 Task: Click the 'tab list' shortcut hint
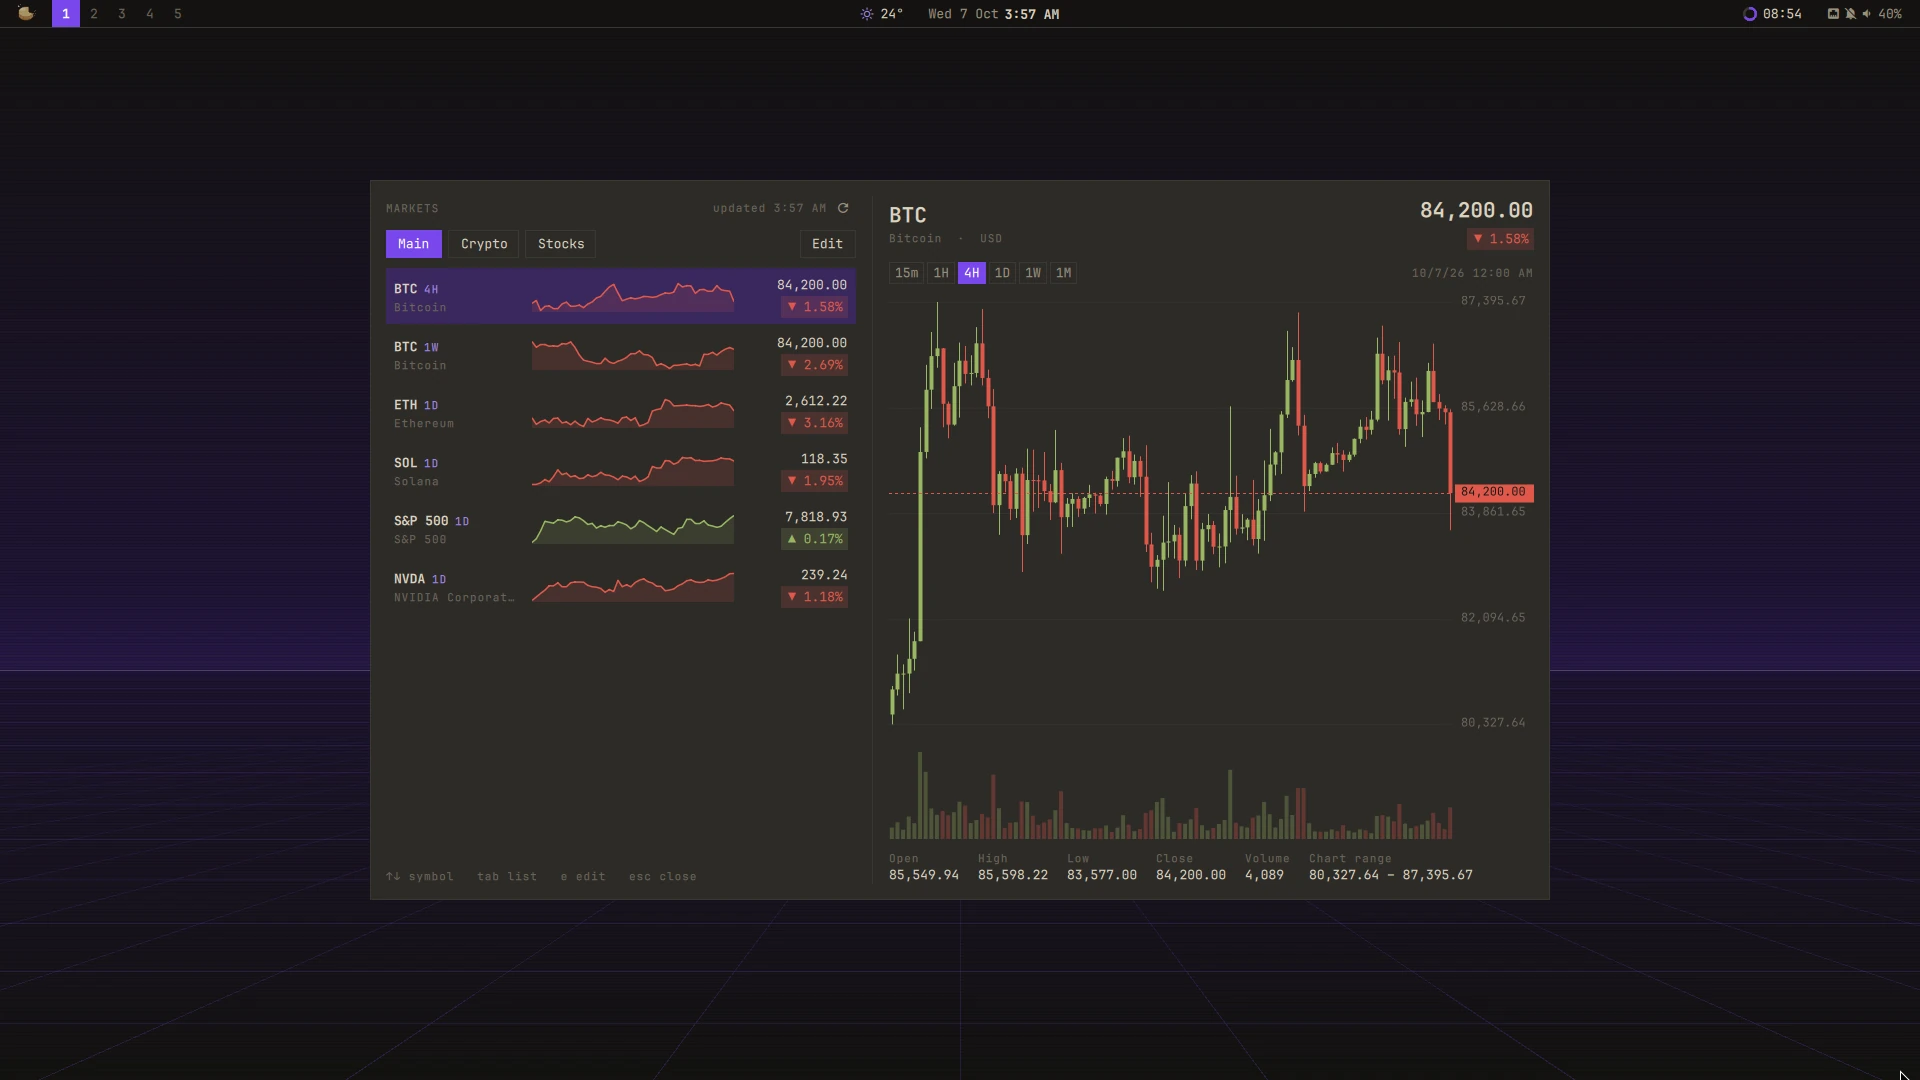click(x=507, y=877)
